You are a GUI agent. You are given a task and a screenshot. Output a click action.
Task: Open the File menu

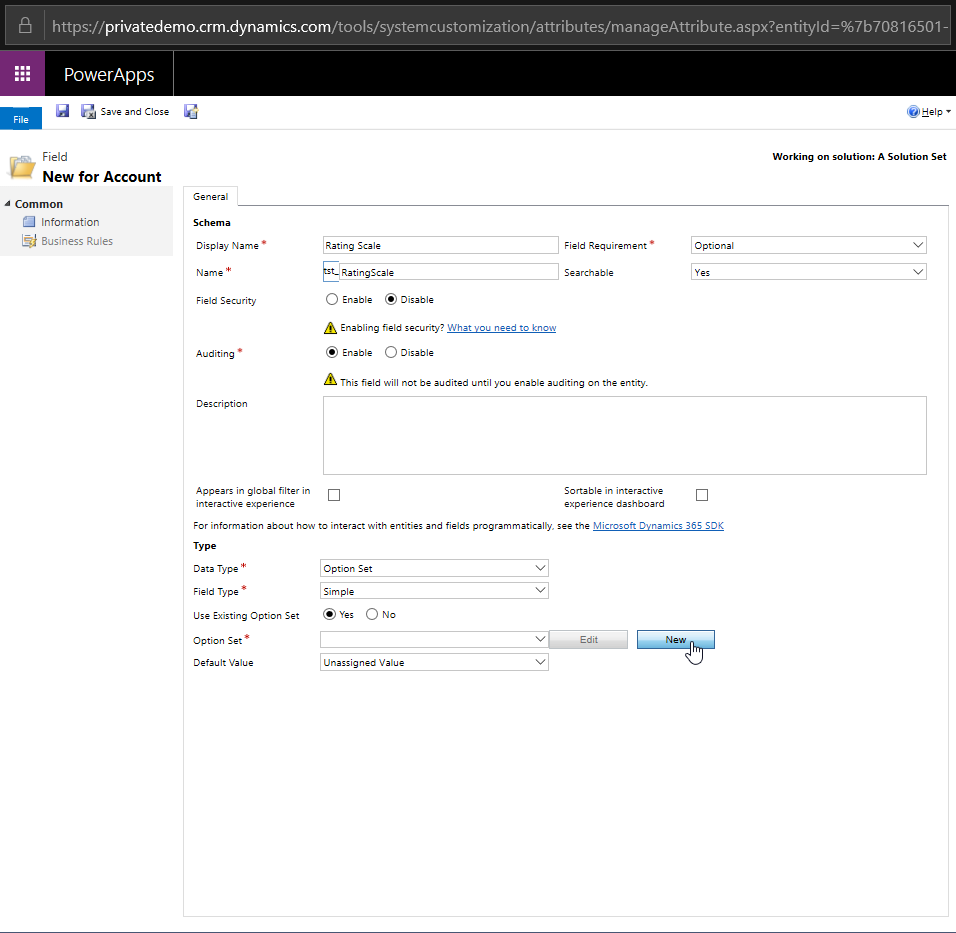(21, 119)
